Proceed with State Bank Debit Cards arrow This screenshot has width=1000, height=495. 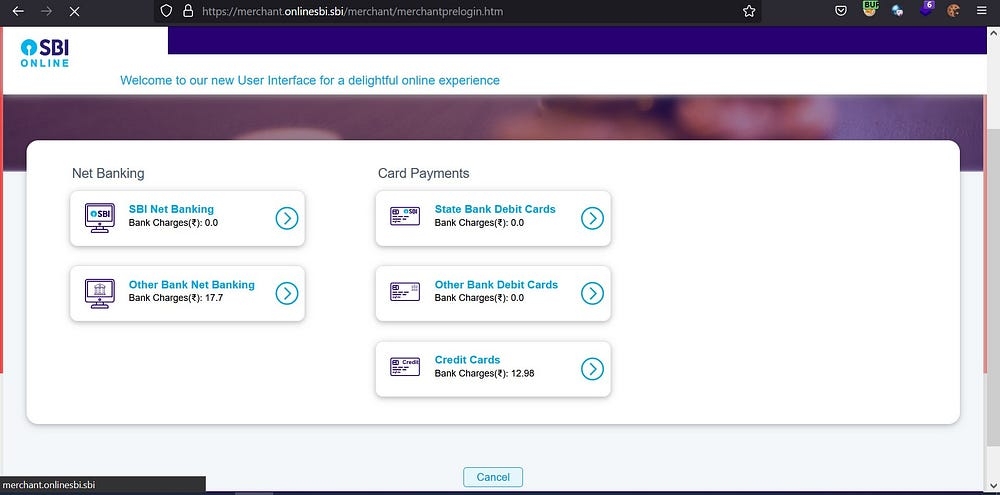[593, 218]
